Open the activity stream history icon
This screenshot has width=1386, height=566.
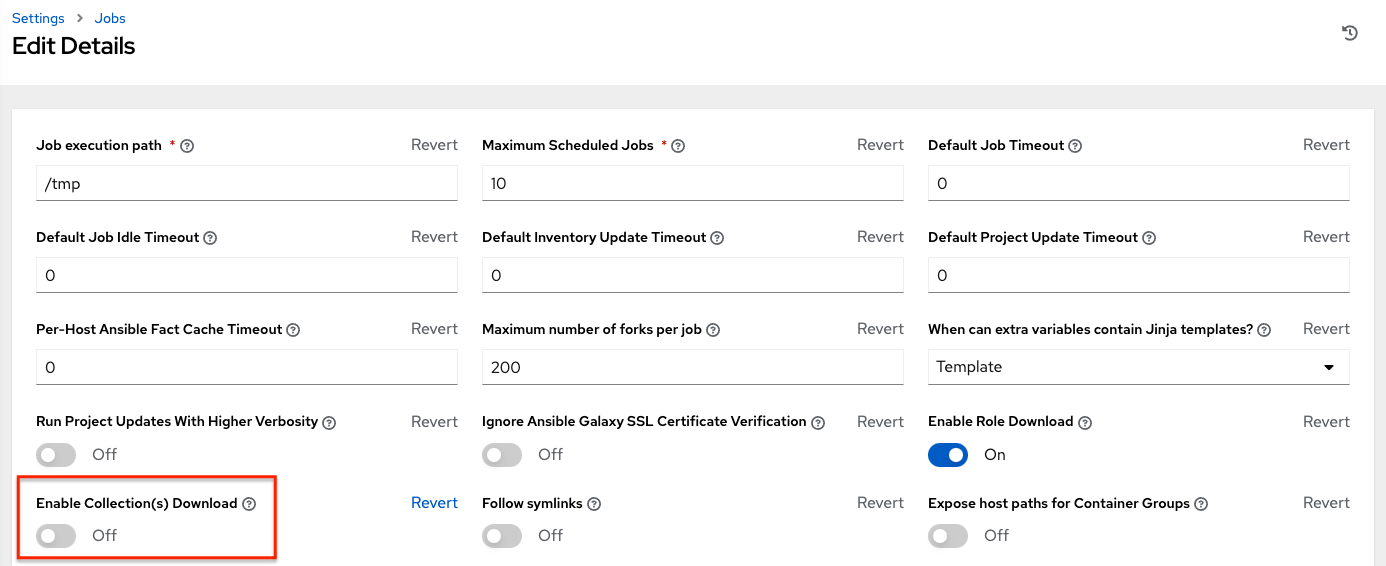point(1349,33)
